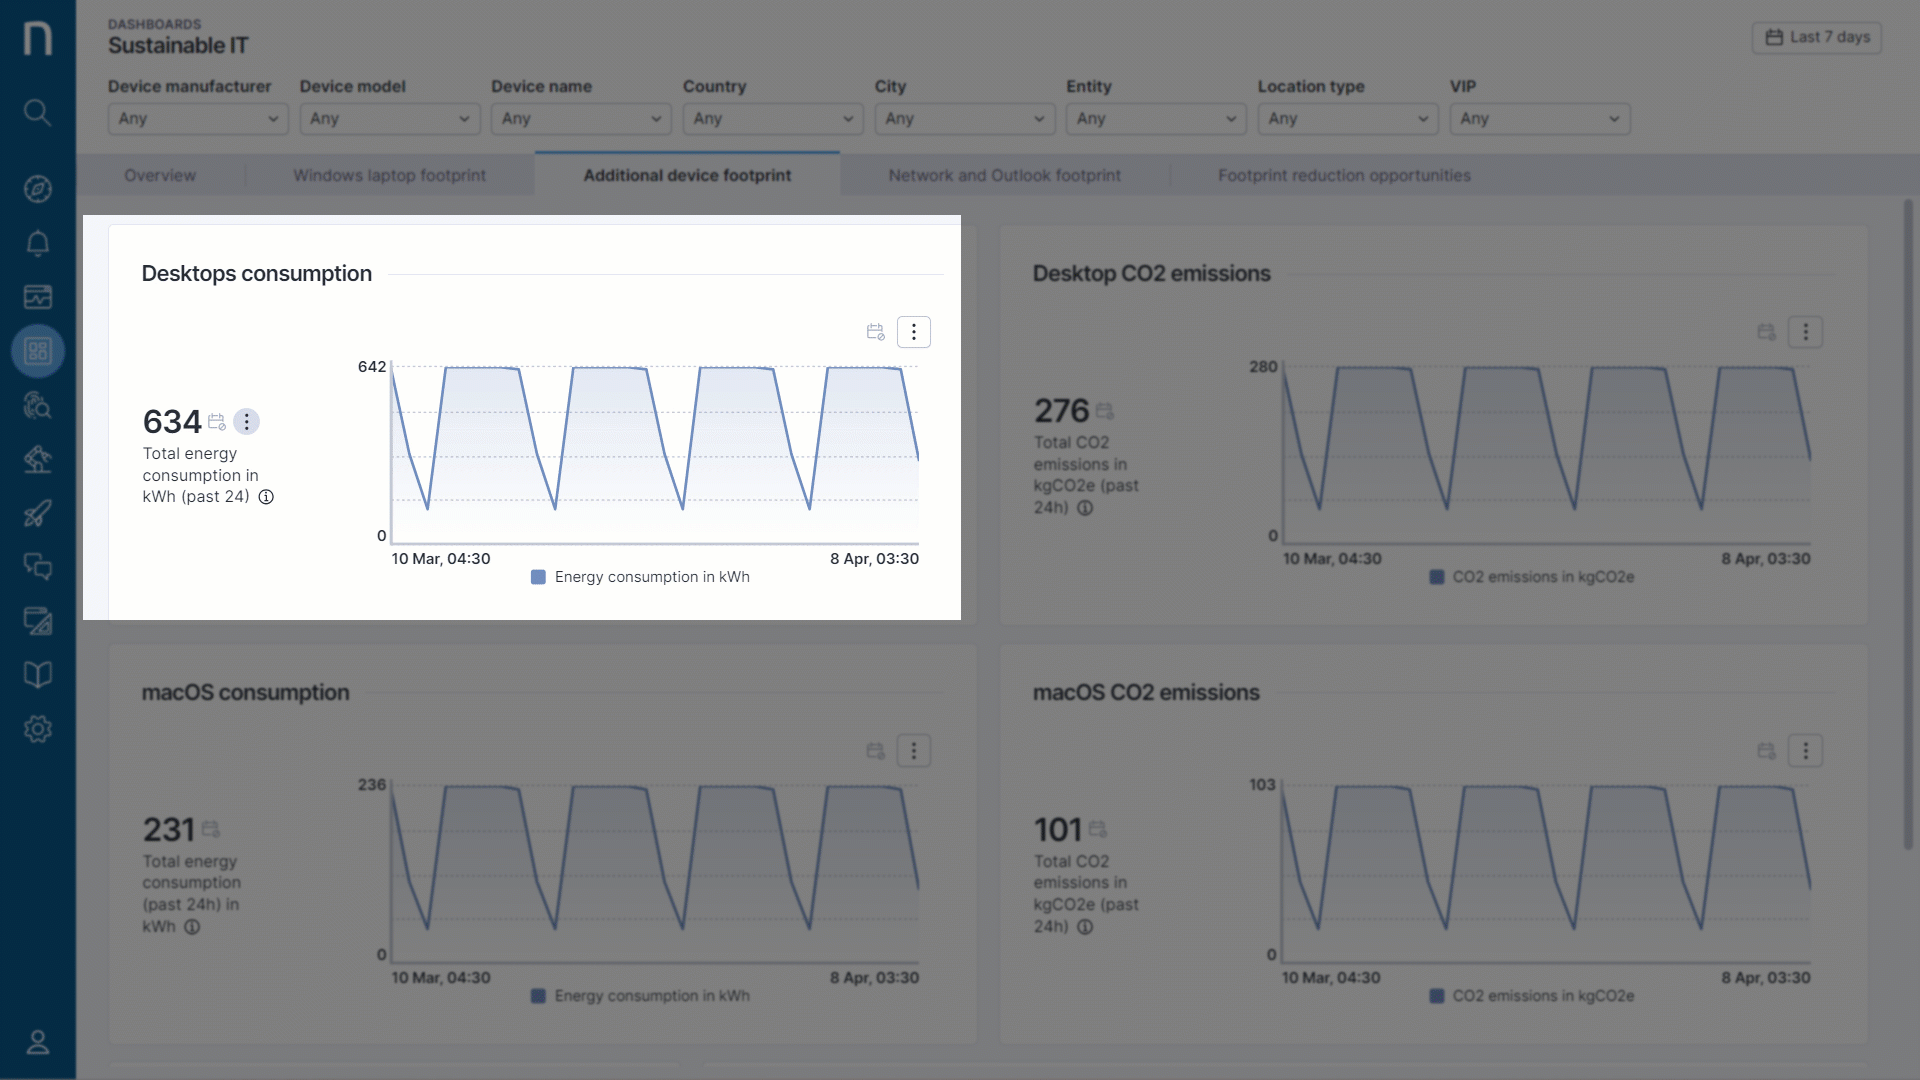
Task: Click the Last 7 days timeframe button
Action: click(x=1817, y=37)
